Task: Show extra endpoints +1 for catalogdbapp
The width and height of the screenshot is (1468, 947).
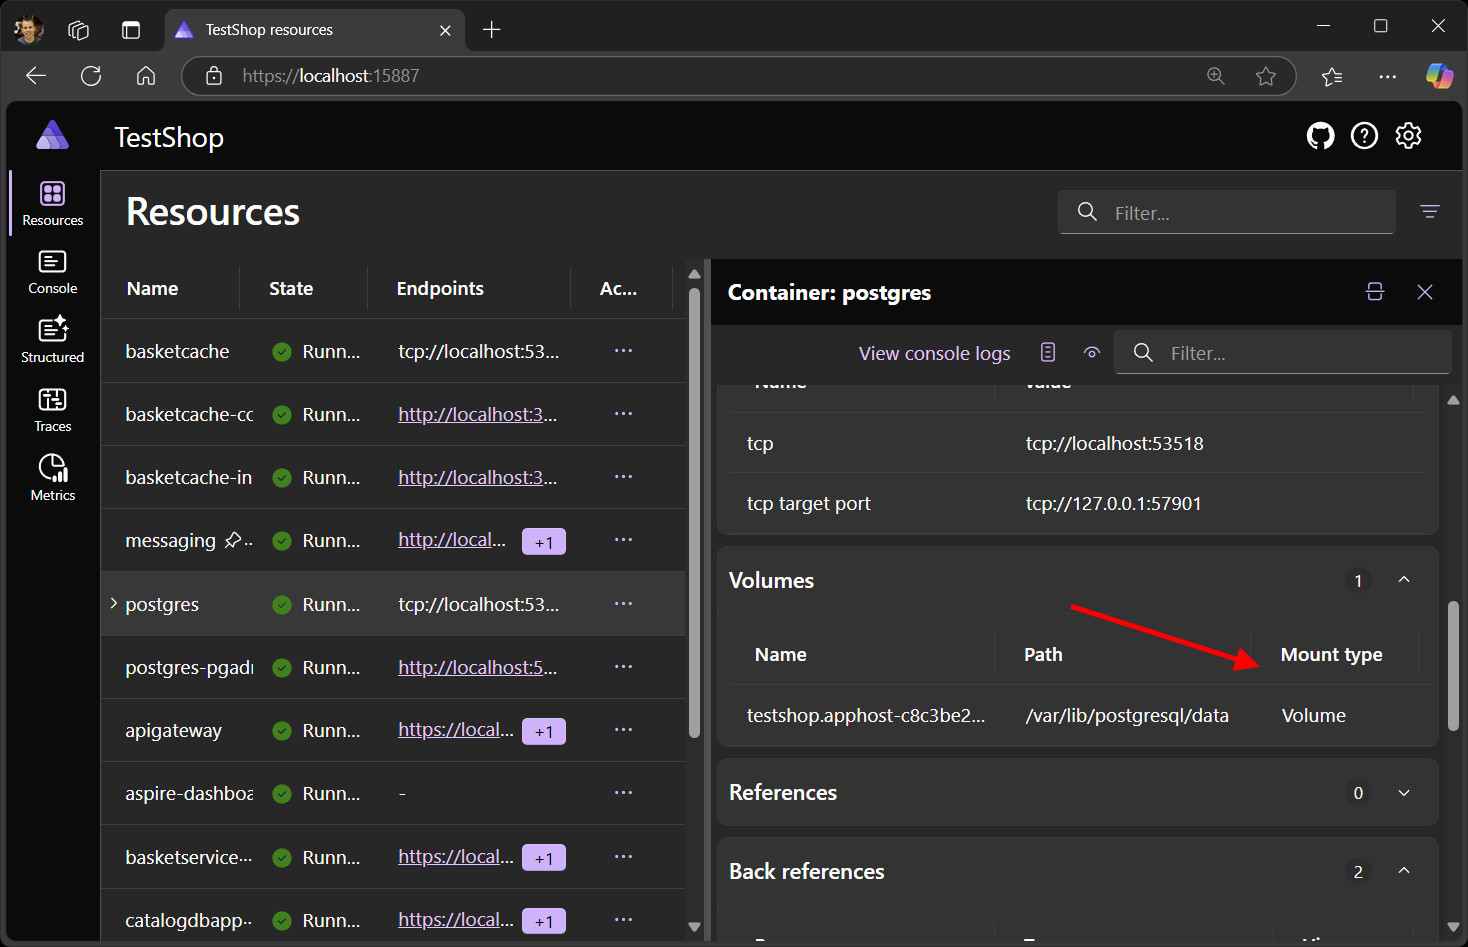Action: (544, 921)
